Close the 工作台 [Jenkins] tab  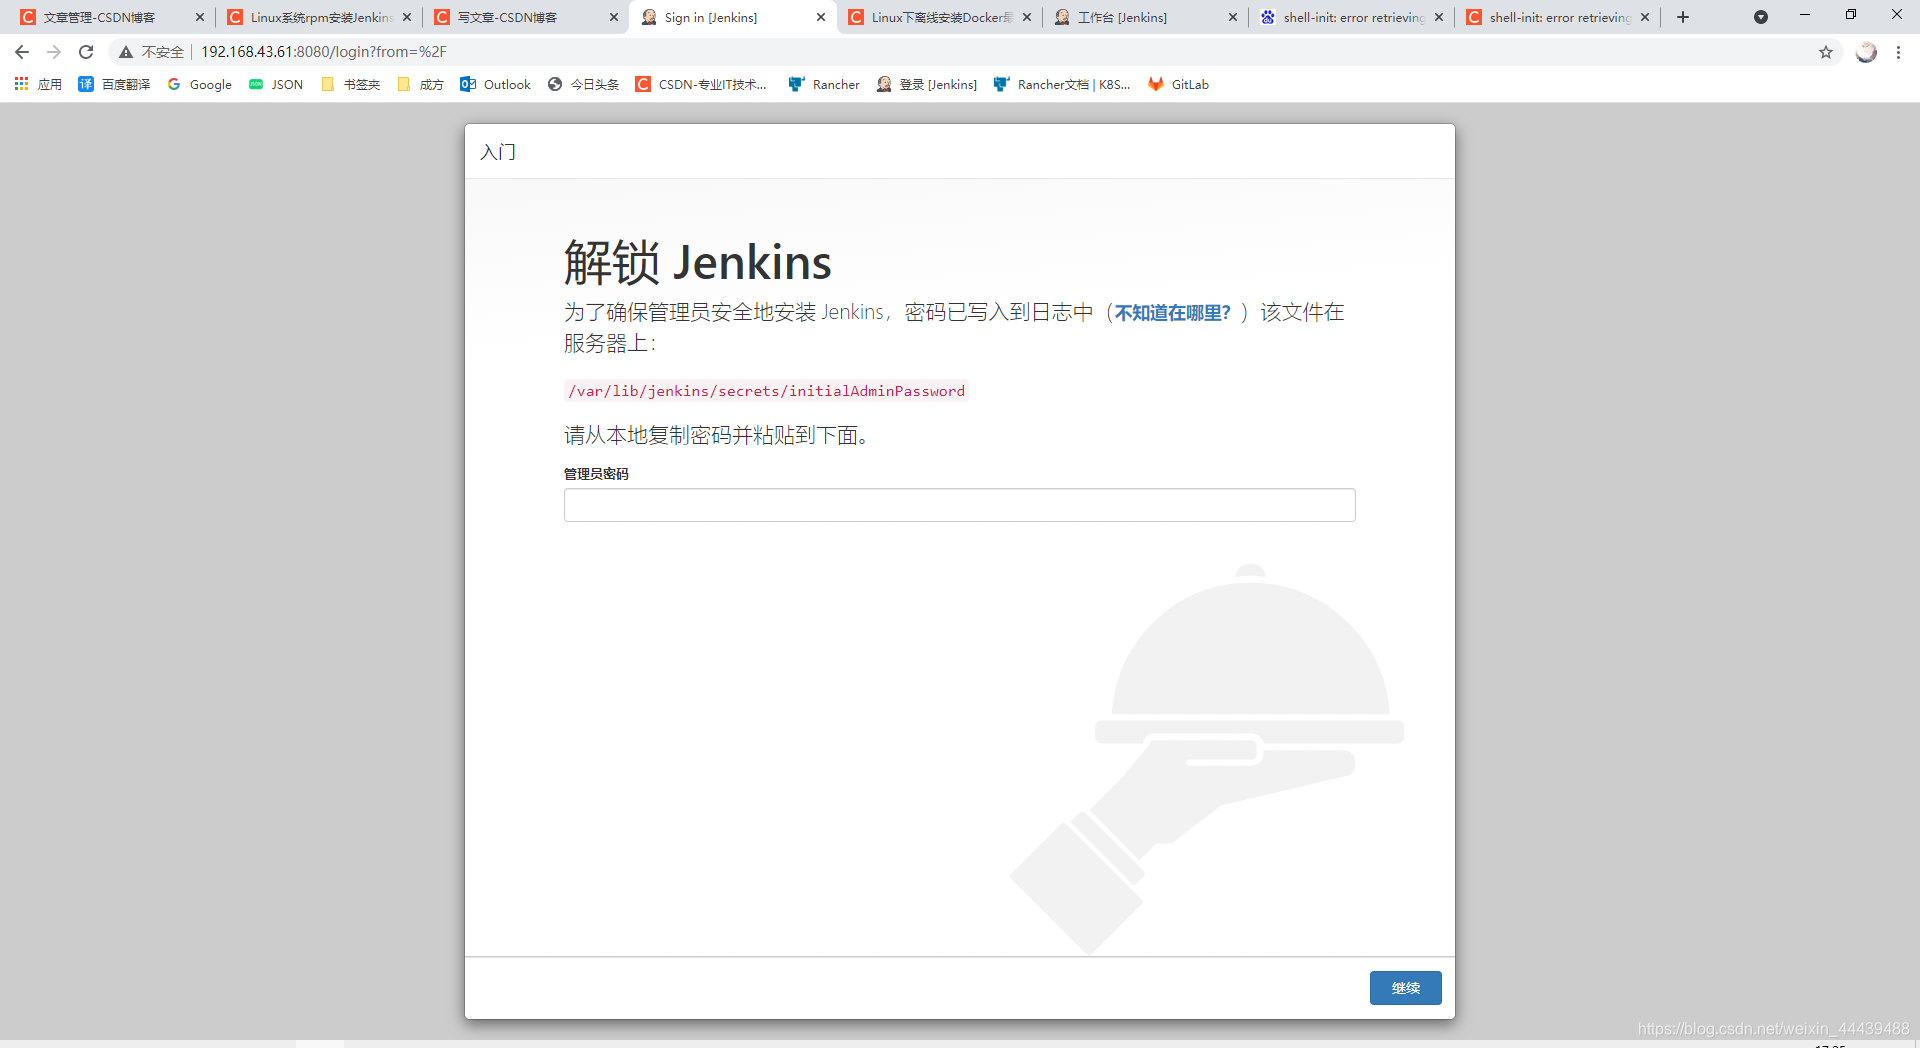click(x=1232, y=17)
